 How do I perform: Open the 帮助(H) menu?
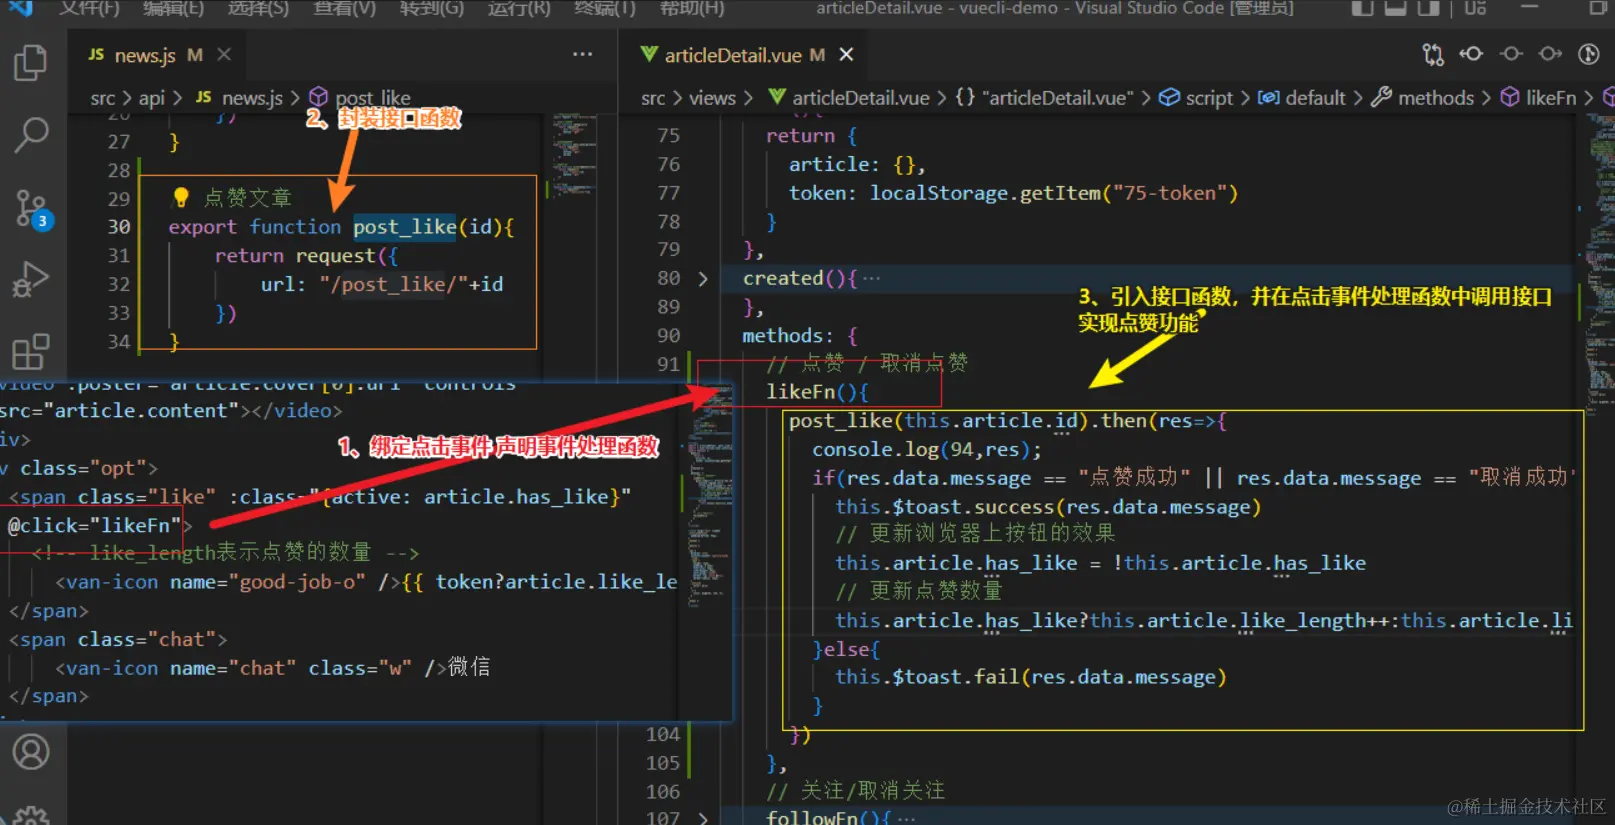(x=692, y=8)
